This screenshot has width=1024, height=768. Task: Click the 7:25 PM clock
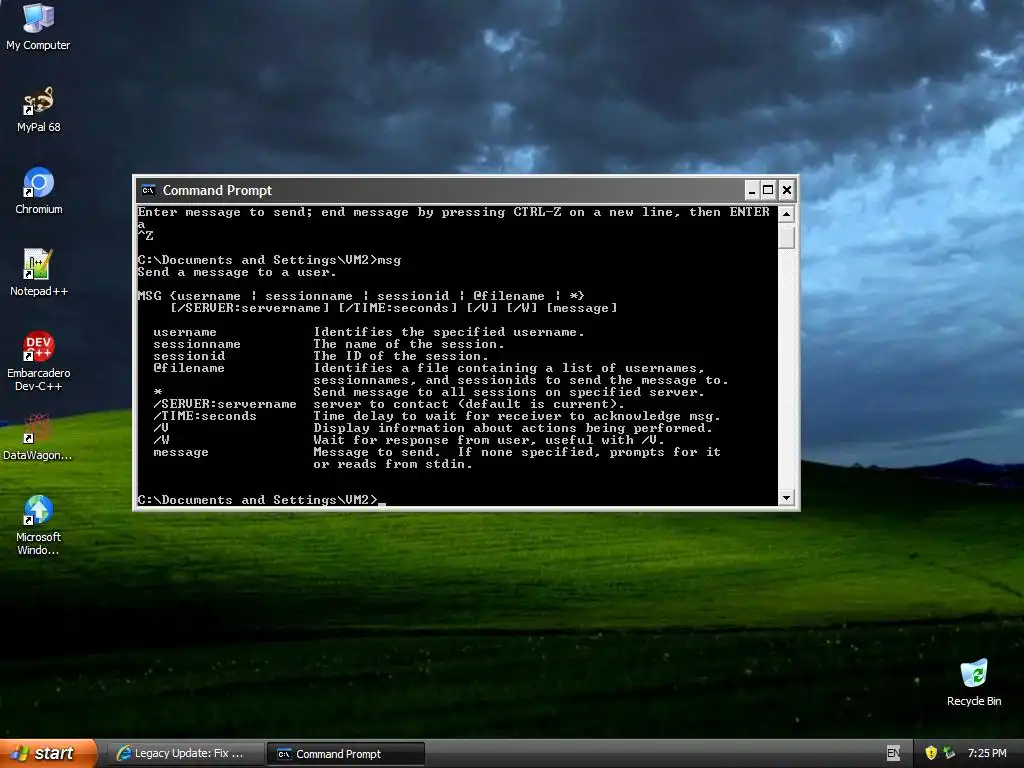pos(987,753)
